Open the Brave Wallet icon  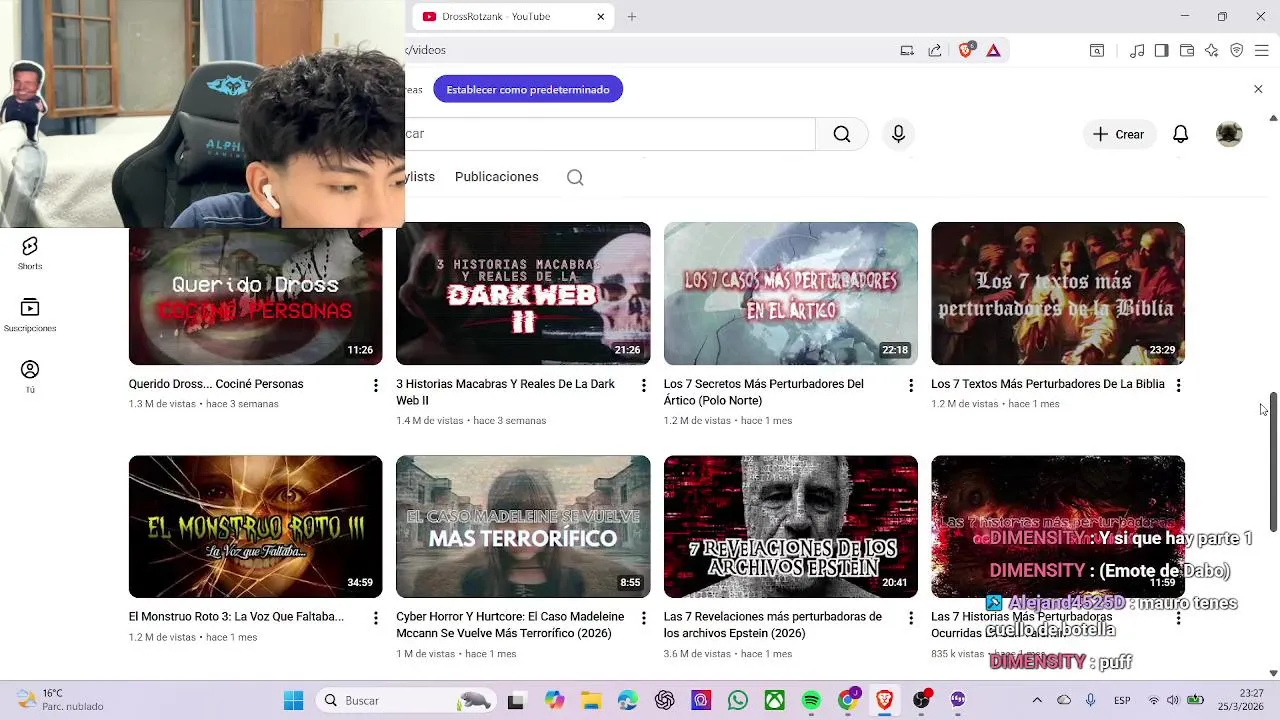1187,50
